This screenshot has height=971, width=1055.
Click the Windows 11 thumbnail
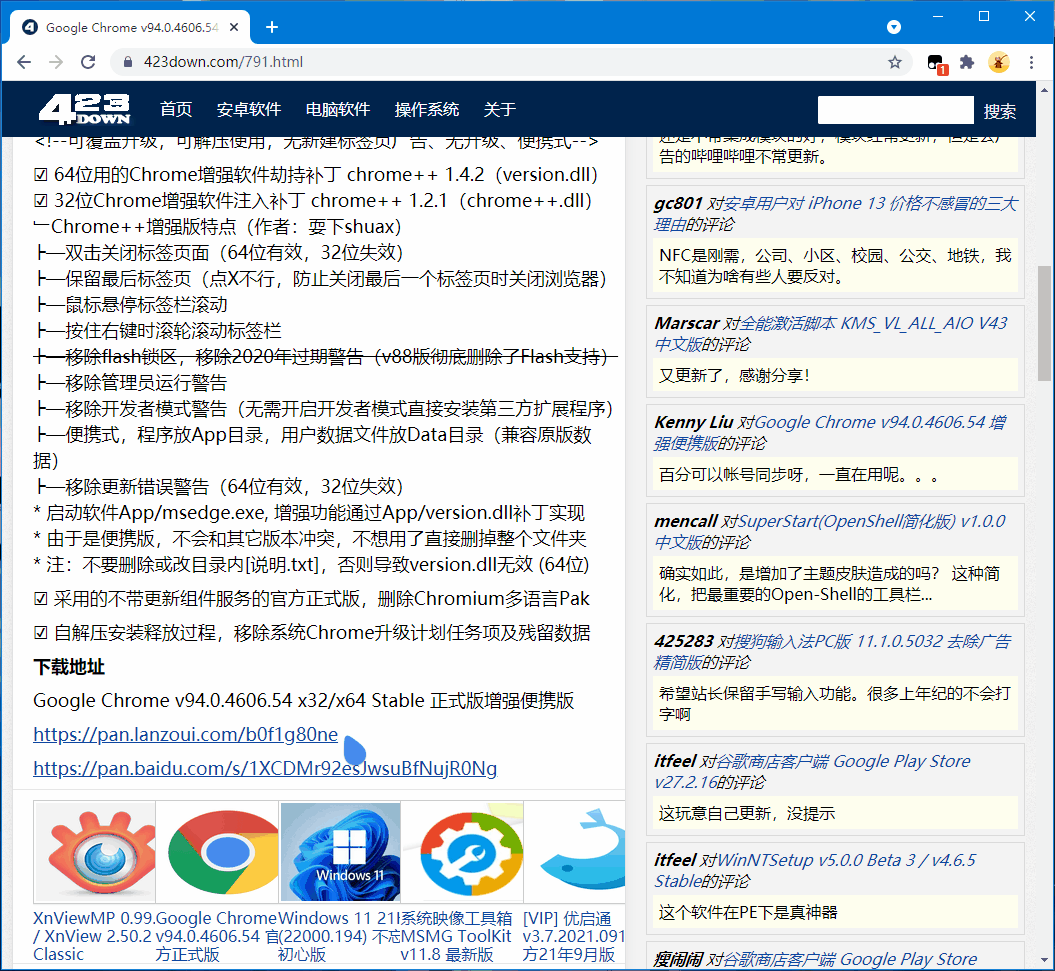[x=340, y=852]
